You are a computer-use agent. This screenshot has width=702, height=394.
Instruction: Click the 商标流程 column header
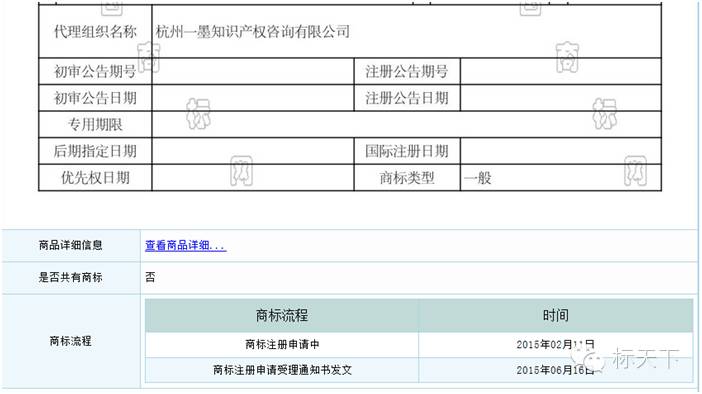pyautogui.click(x=282, y=315)
